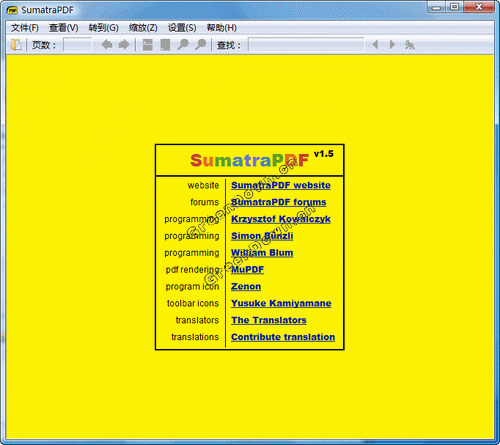Open the 查看(V) menu

[x=64, y=28]
